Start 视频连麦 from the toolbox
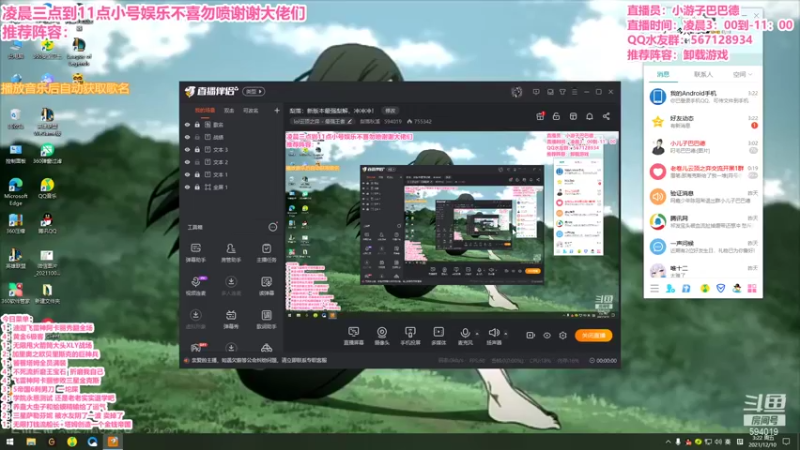The height and width of the screenshot is (450, 800). (196, 286)
